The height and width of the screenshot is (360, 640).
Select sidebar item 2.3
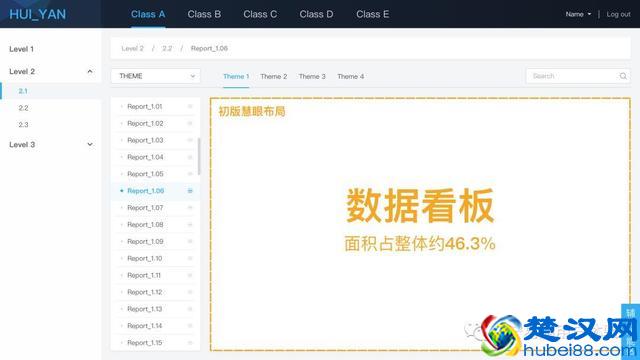(23, 125)
